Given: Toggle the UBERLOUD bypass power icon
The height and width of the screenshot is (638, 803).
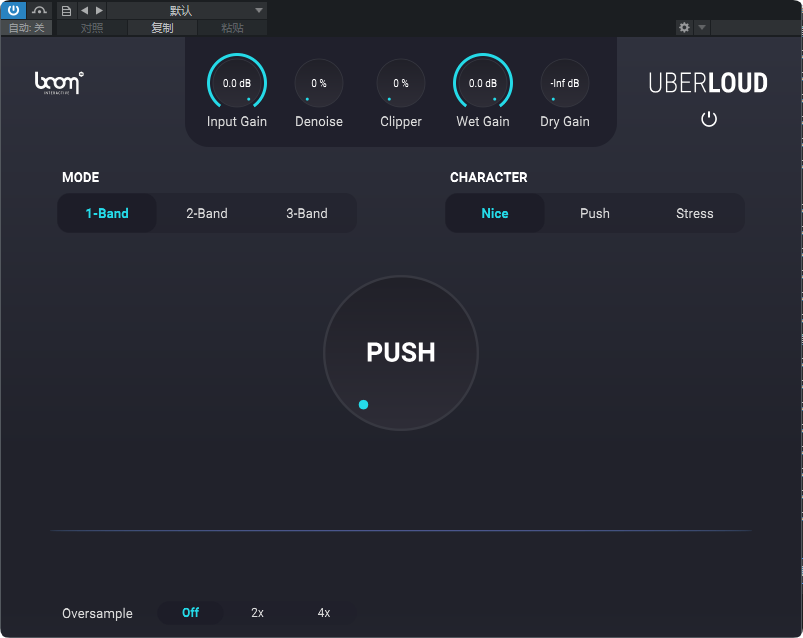Looking at the screenshot, I should [x=709, y=119].
